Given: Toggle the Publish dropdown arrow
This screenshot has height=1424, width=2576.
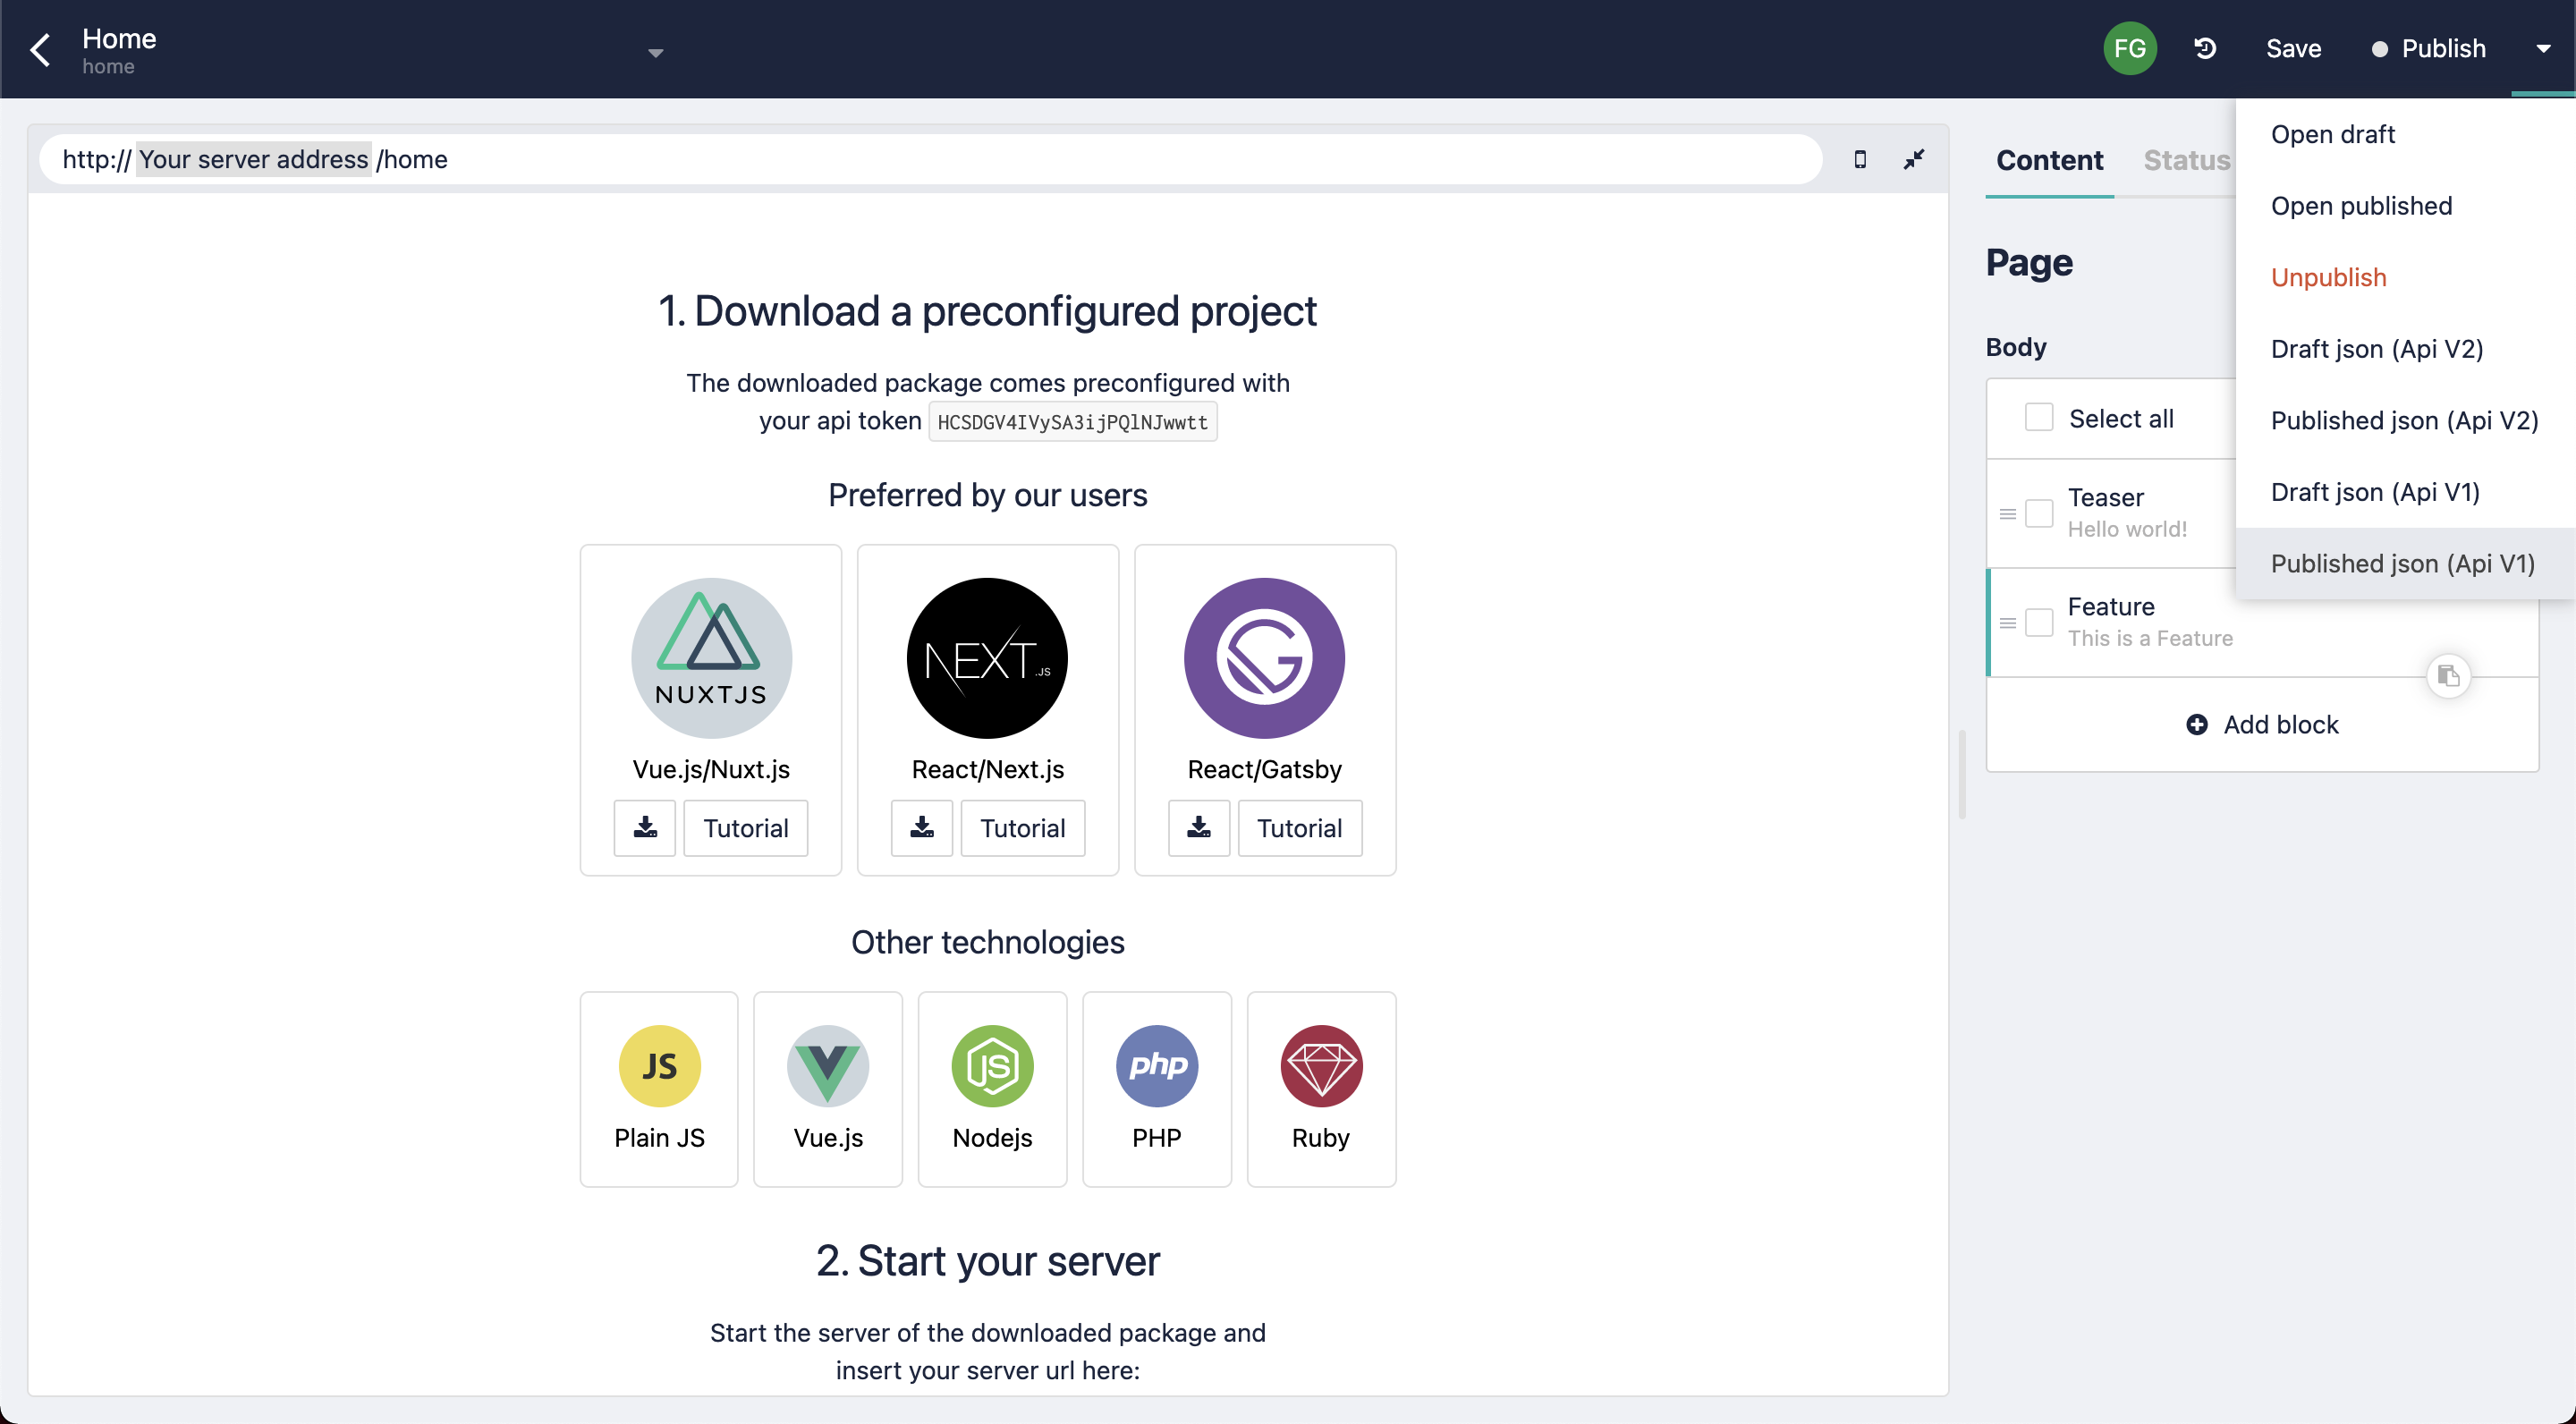Looking at the screenshot, I should (2543, 48).
